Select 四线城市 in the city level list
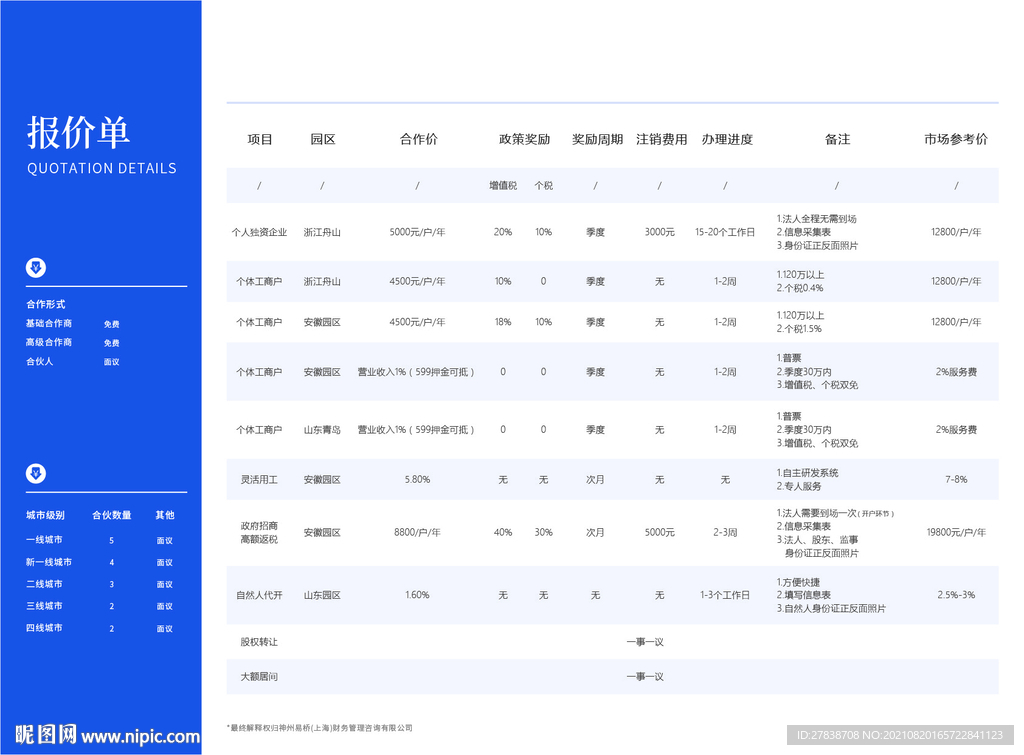The width and height of the screenshot is (1024, 755). click(x=44, y=628)
